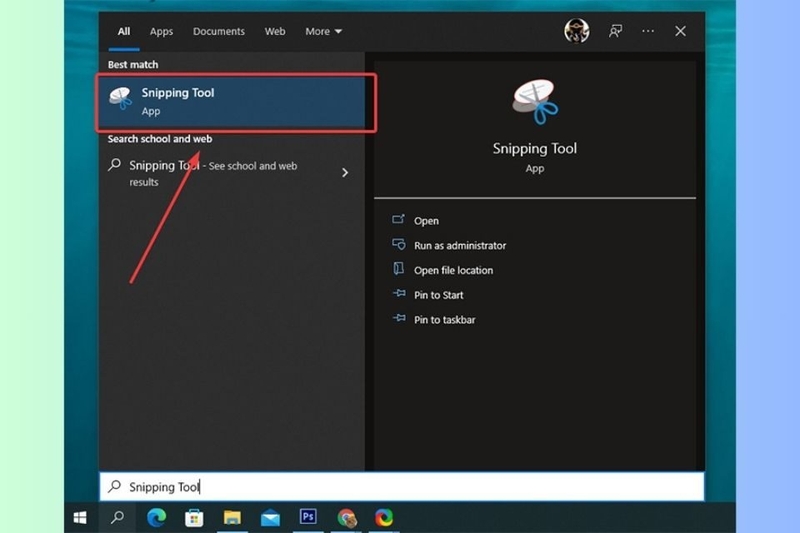
Task: Open Microsoft Edge from the taskbar
Action: [x=156, y=518]
